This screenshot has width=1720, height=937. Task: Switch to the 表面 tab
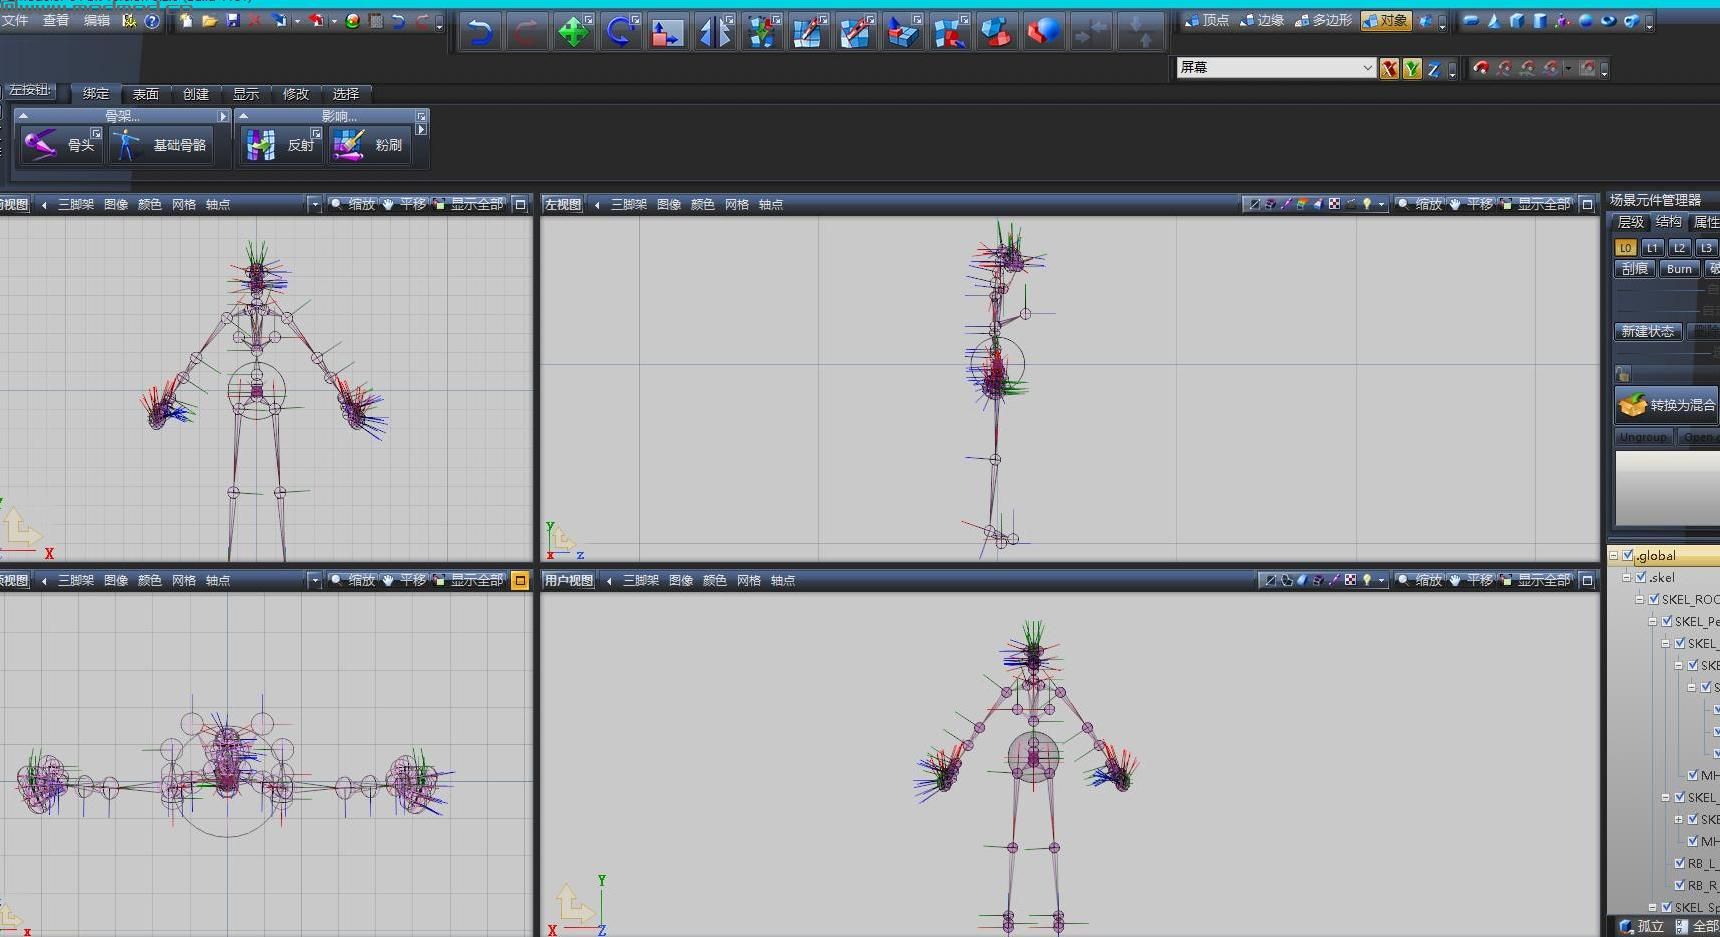pyautogui.click(x=146, y=94)
